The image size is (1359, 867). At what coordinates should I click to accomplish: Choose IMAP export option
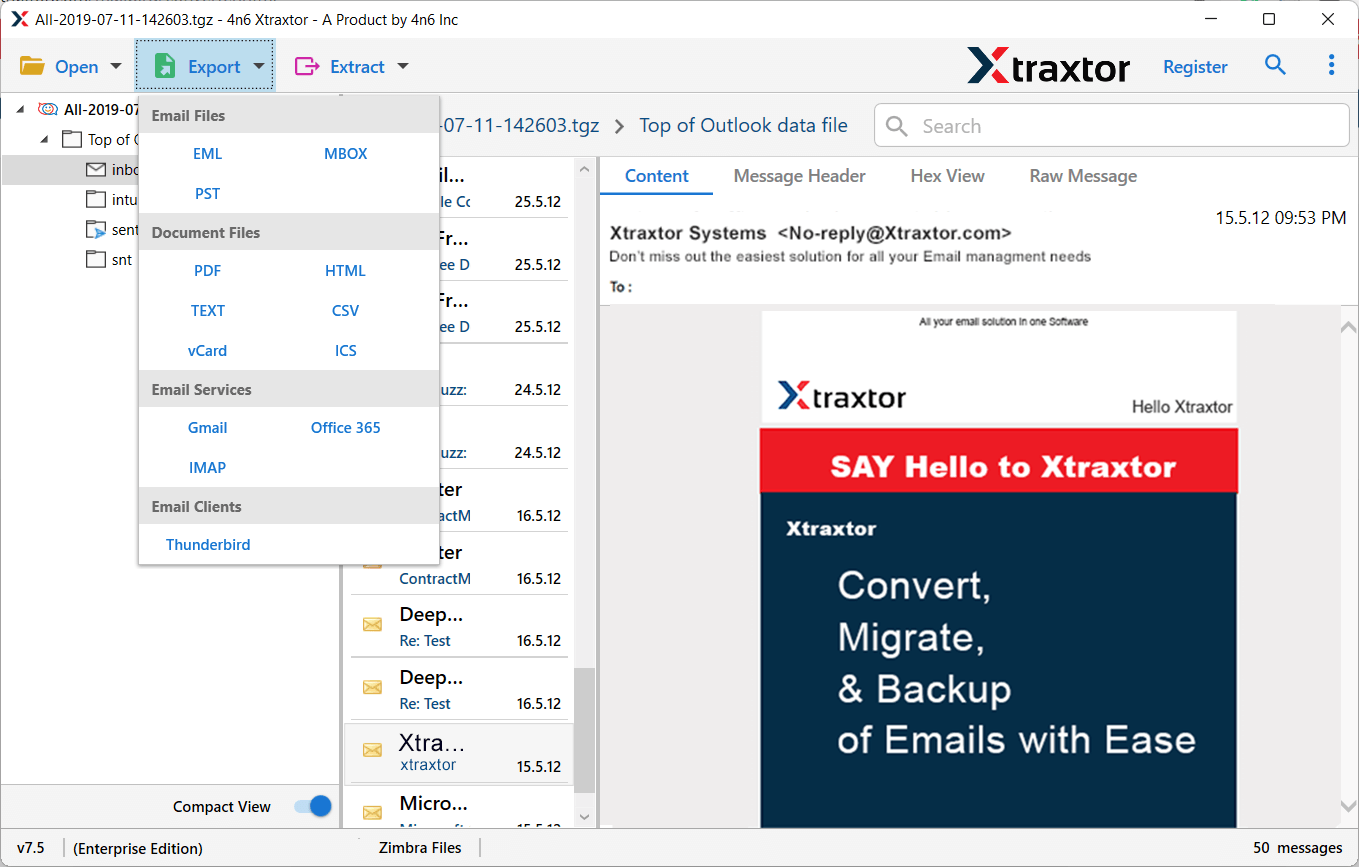[x=208, y=468]
